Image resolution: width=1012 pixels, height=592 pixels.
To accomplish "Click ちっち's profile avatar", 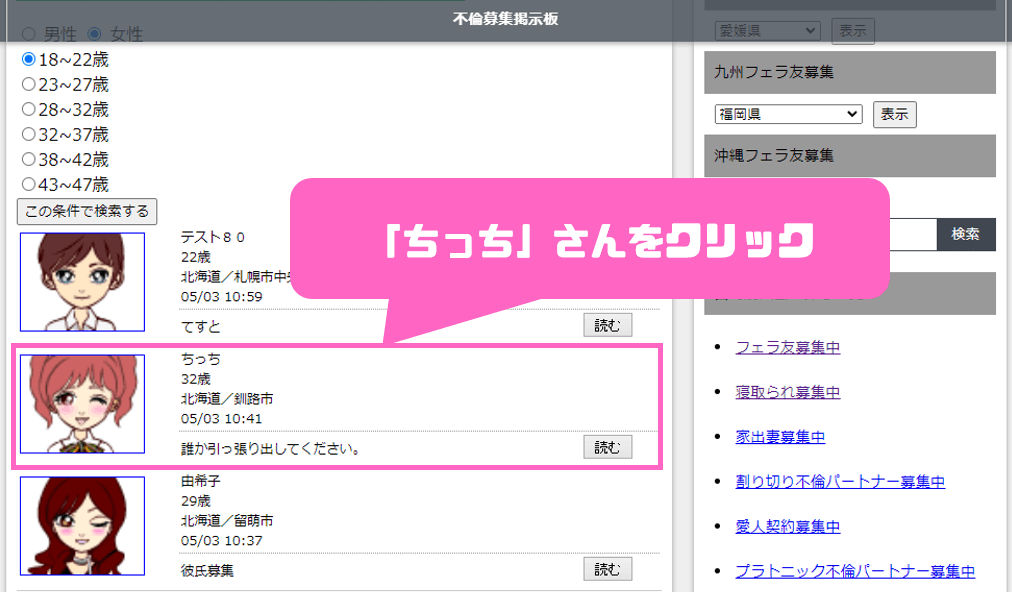I will click(82, 404).
